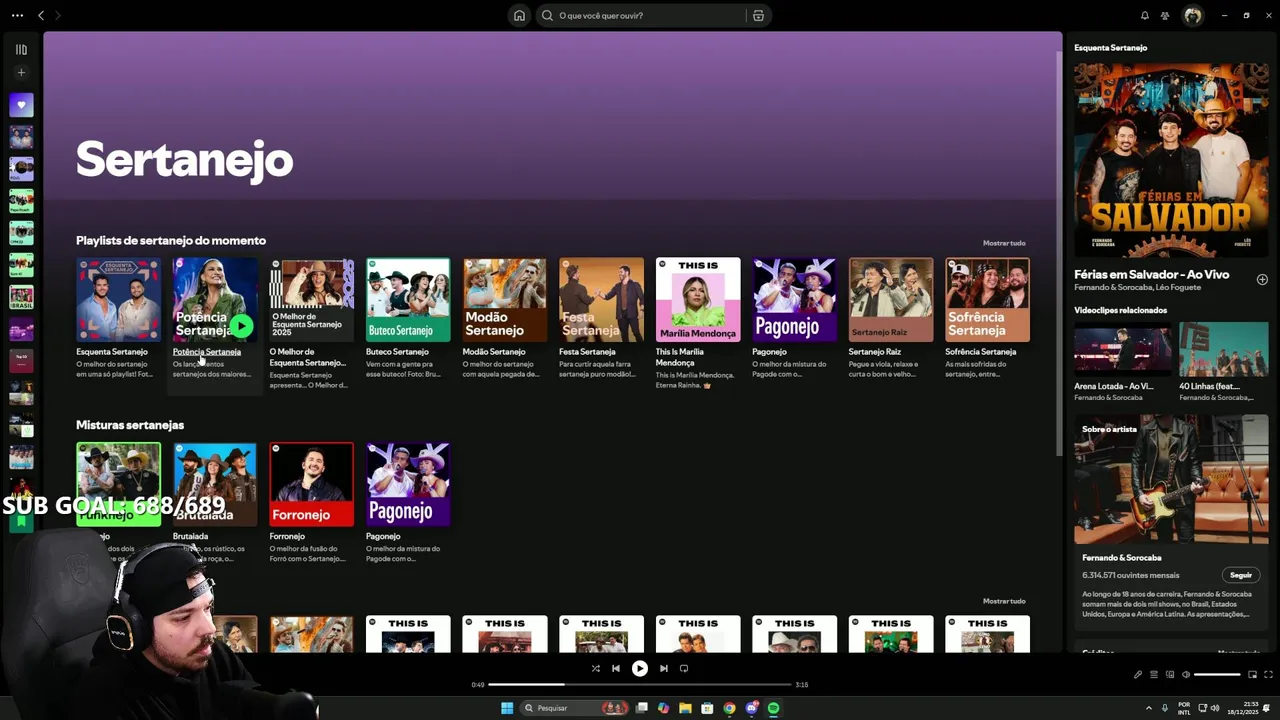Seek on the song progress bar
Screen dimensions: 1280x720
click(x=640, y=685)
